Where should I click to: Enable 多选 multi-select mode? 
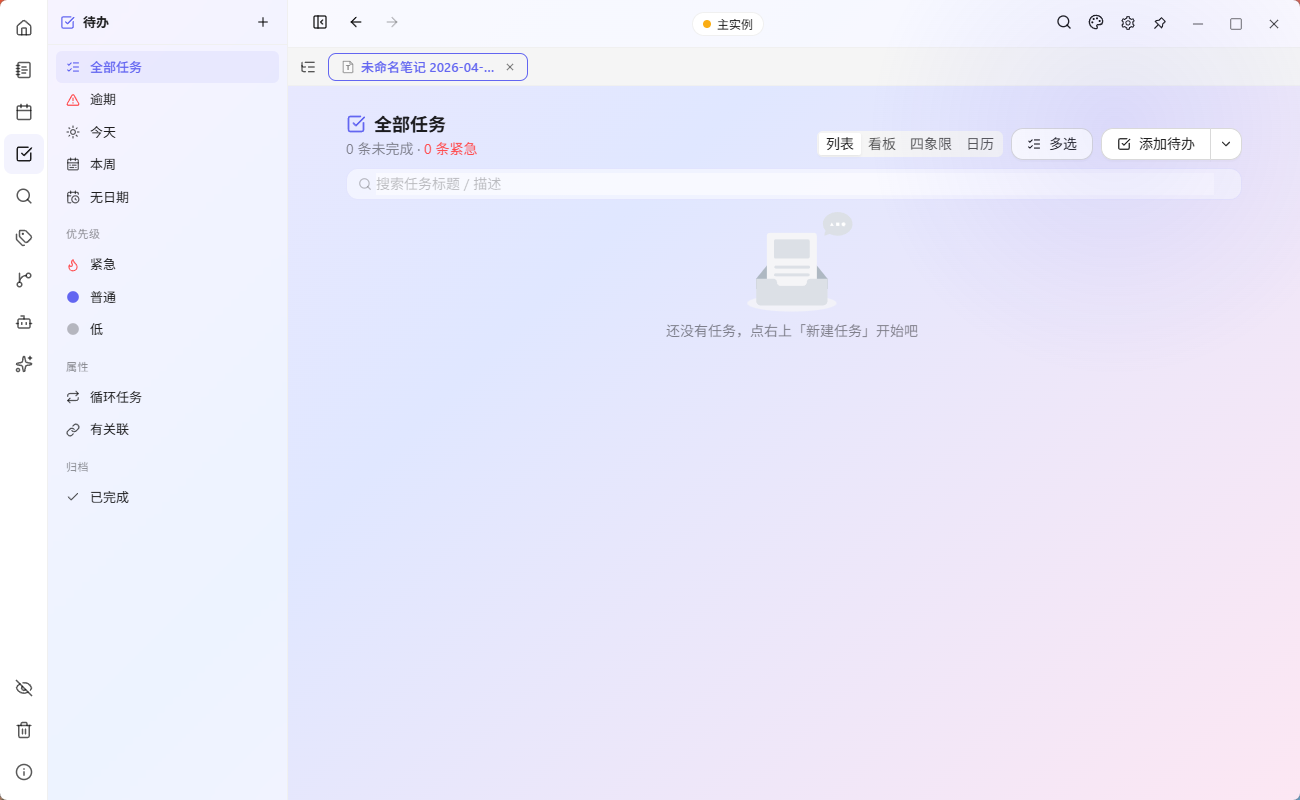click(x=1051, y=143)
